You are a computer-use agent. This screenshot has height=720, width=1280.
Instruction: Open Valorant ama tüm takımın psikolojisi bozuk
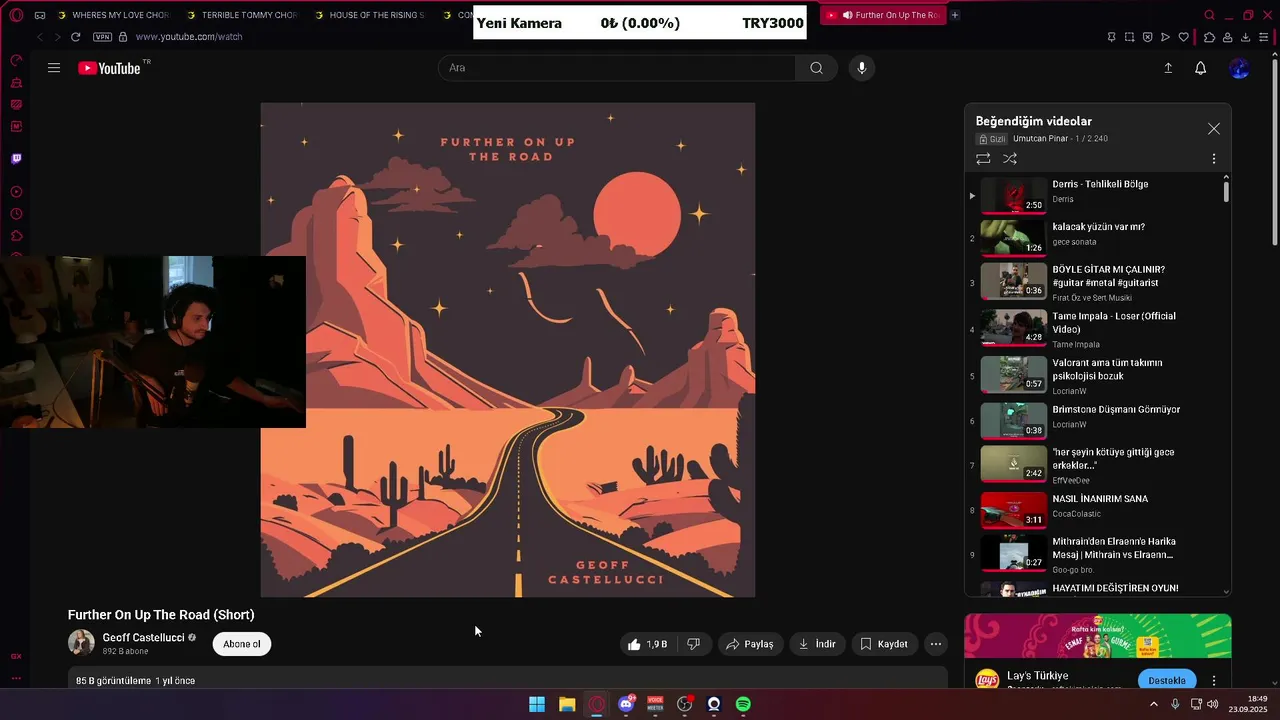(x=1096, y=376)
